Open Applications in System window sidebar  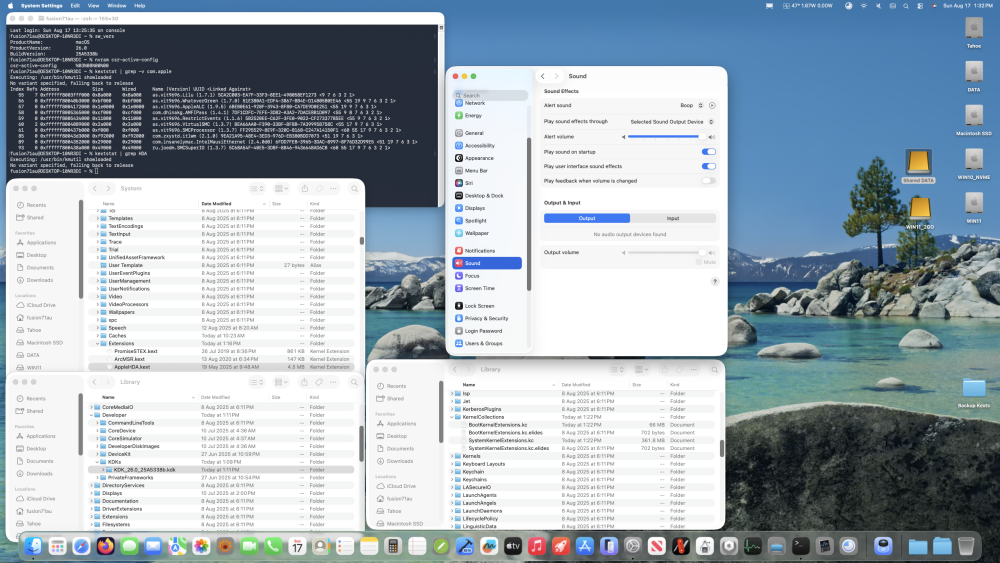tap(41, 242)
